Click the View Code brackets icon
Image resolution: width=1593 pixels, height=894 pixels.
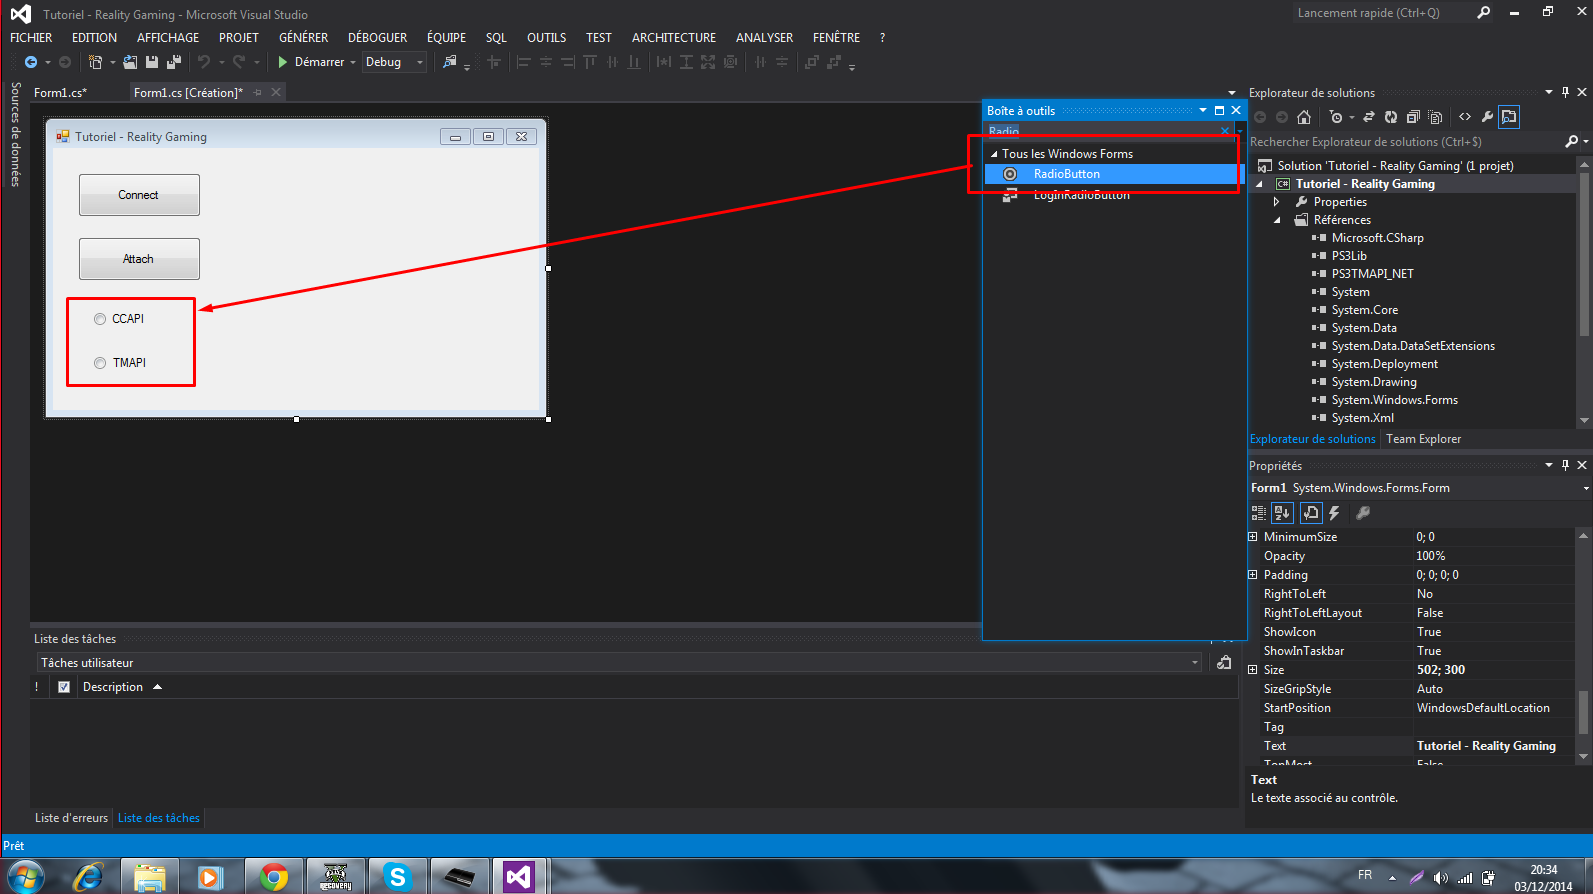1465,117
